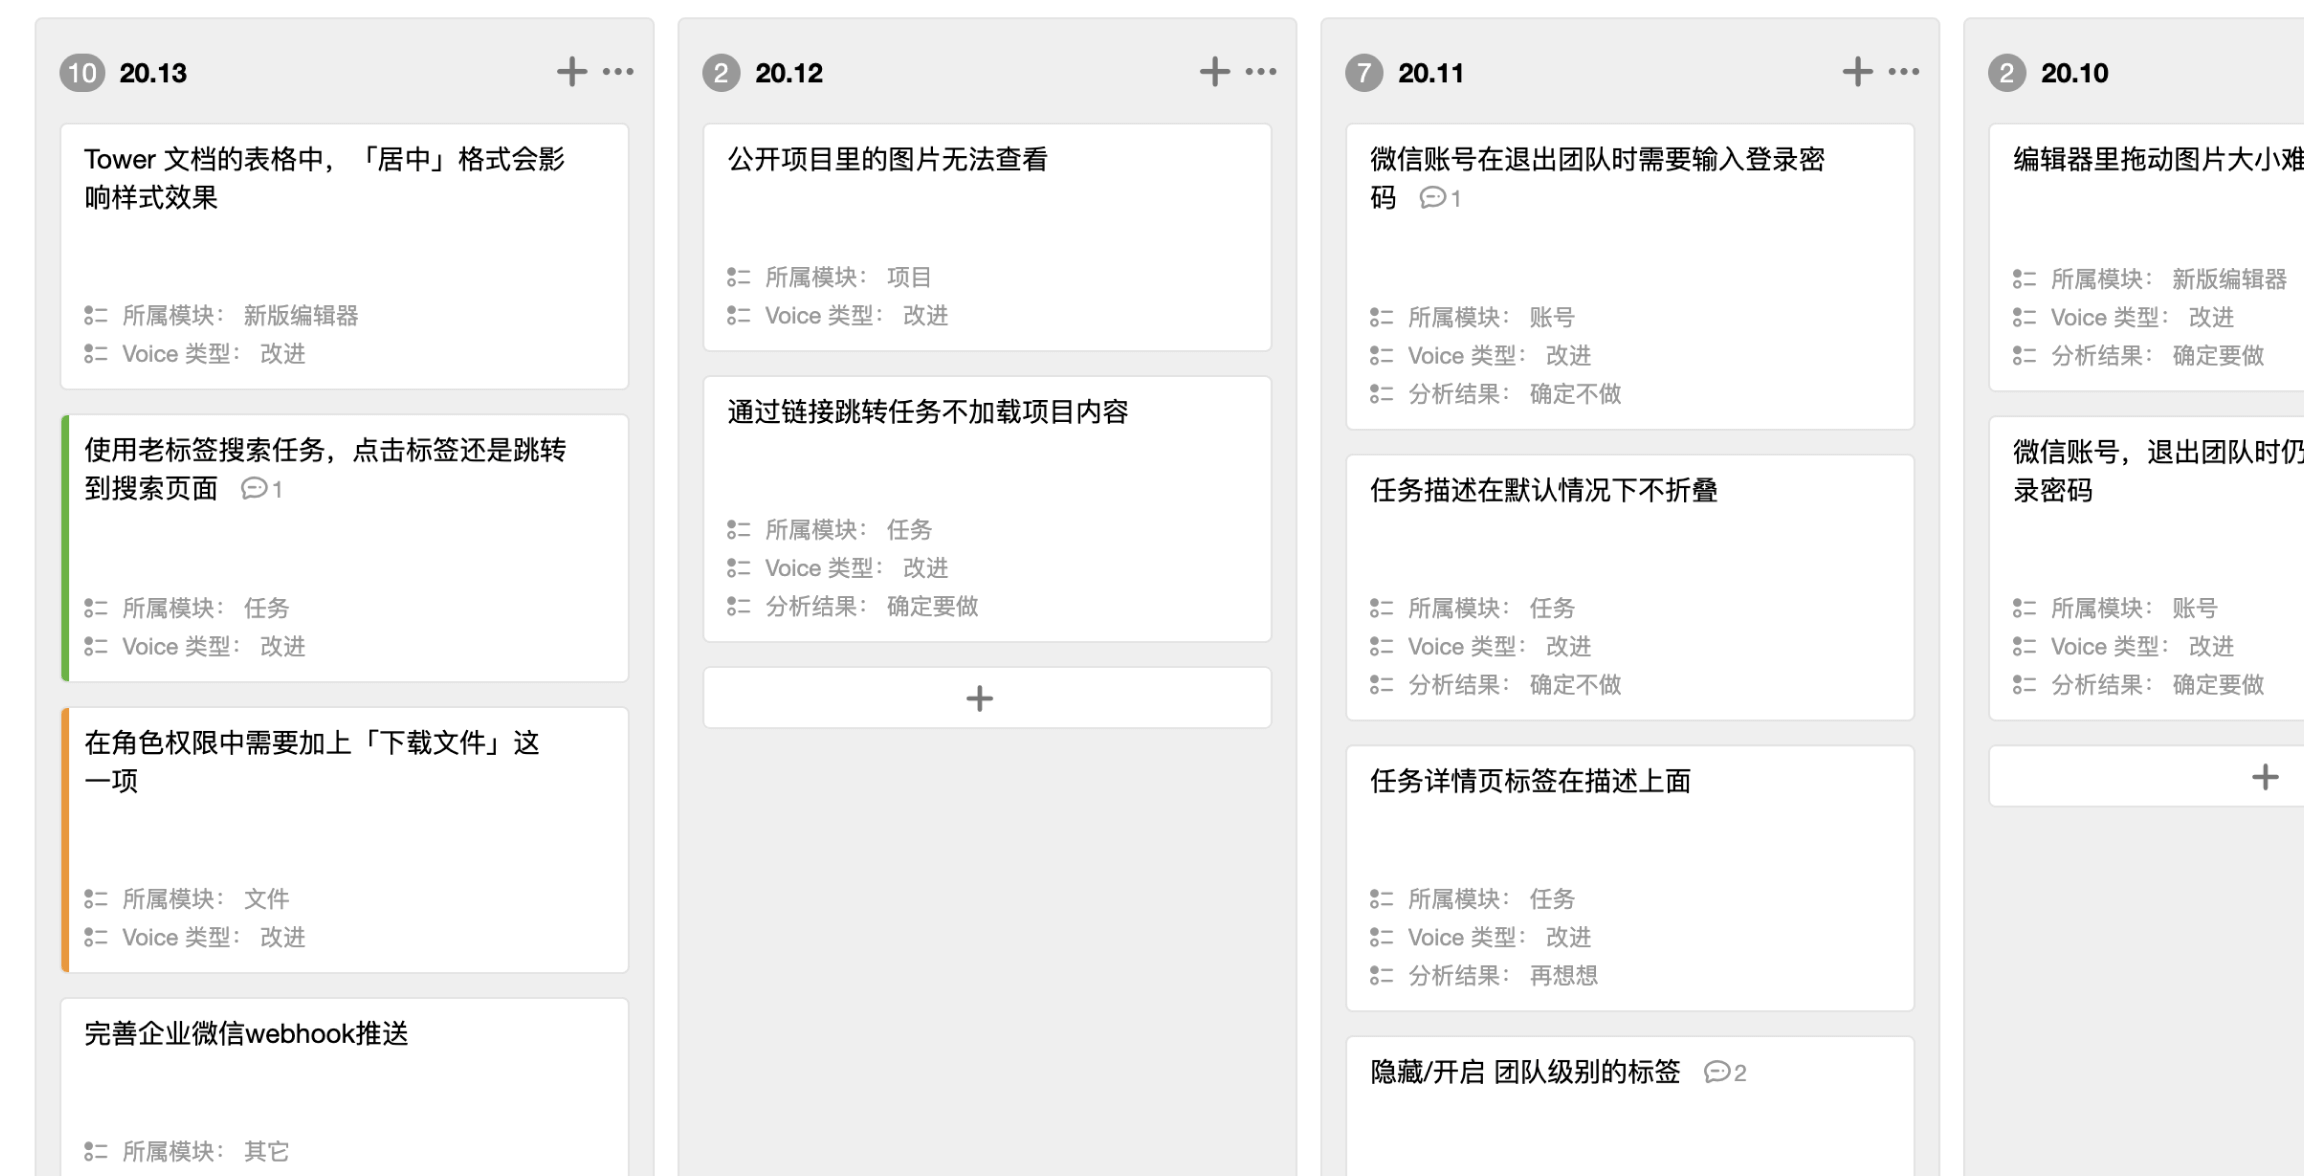
Task: Click the 2 count badge of 20.10
Action: [2007, 73]
